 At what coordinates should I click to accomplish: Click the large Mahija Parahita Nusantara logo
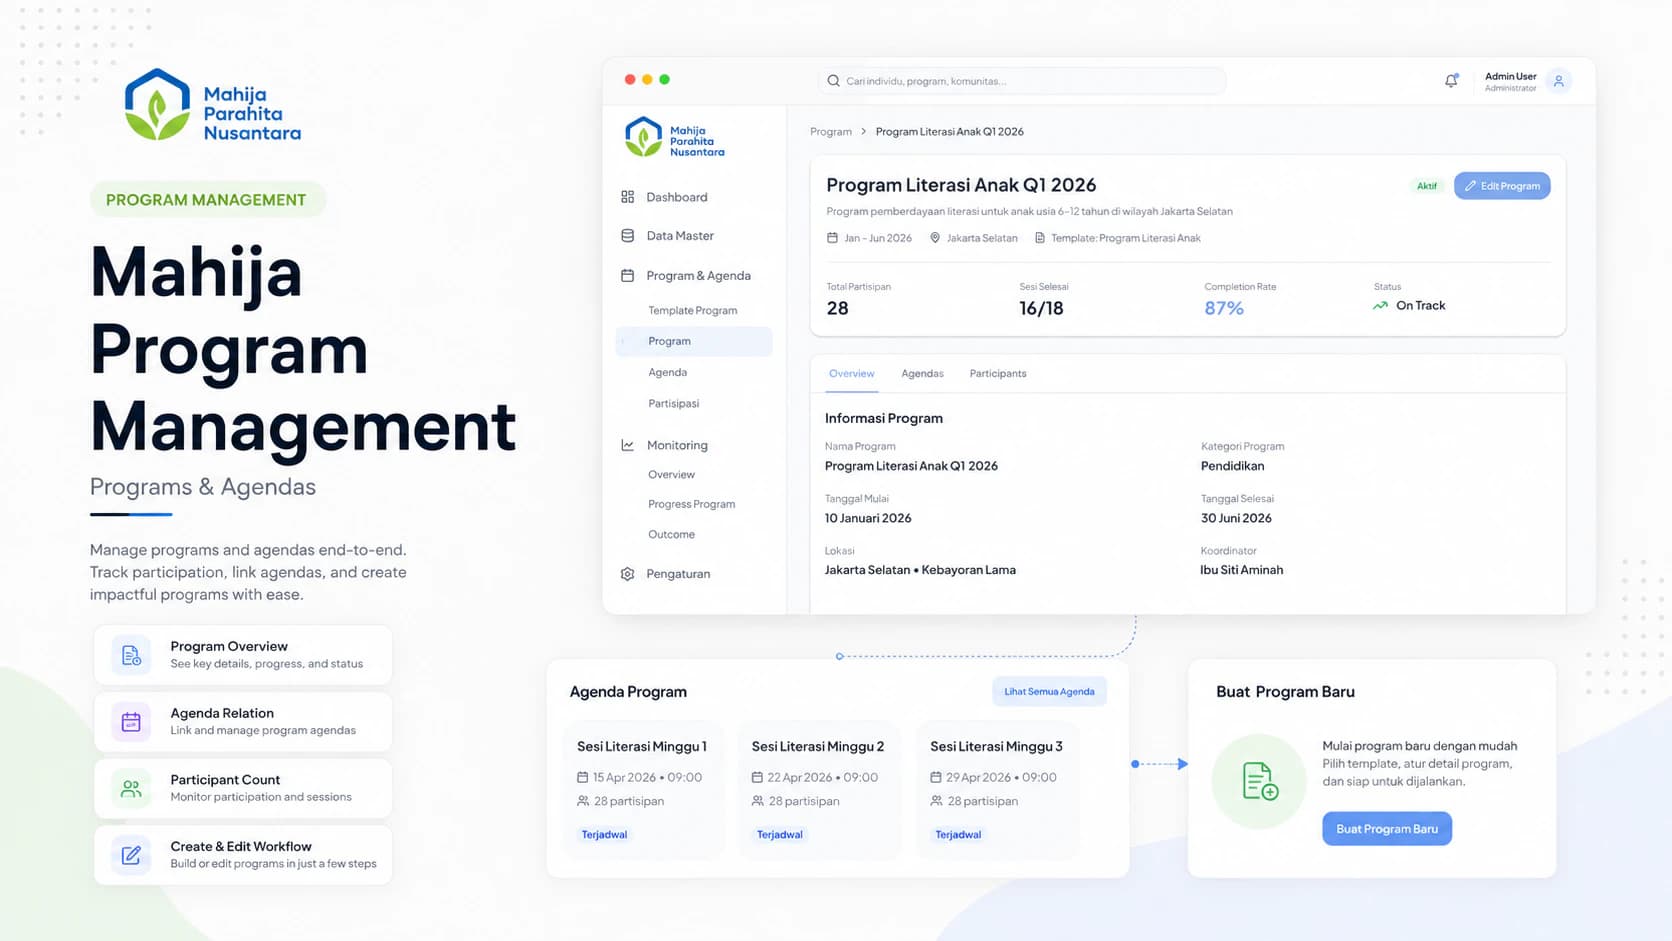click(212, 105)
